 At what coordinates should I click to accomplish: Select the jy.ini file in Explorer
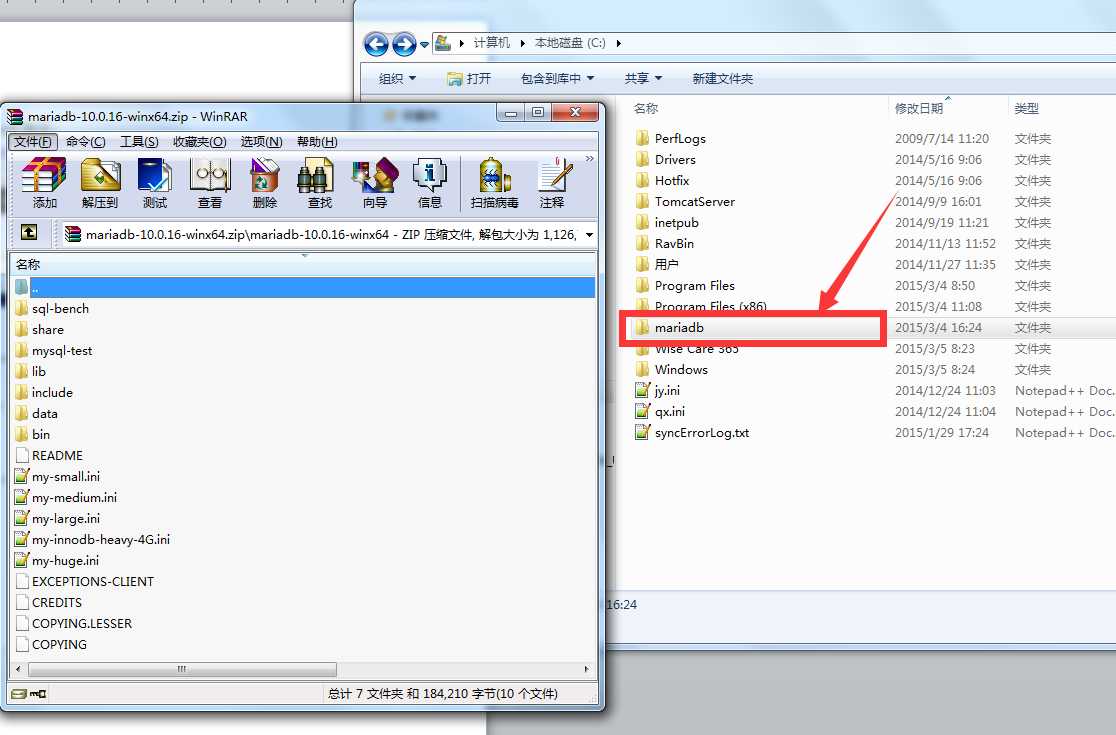[658, 391]
